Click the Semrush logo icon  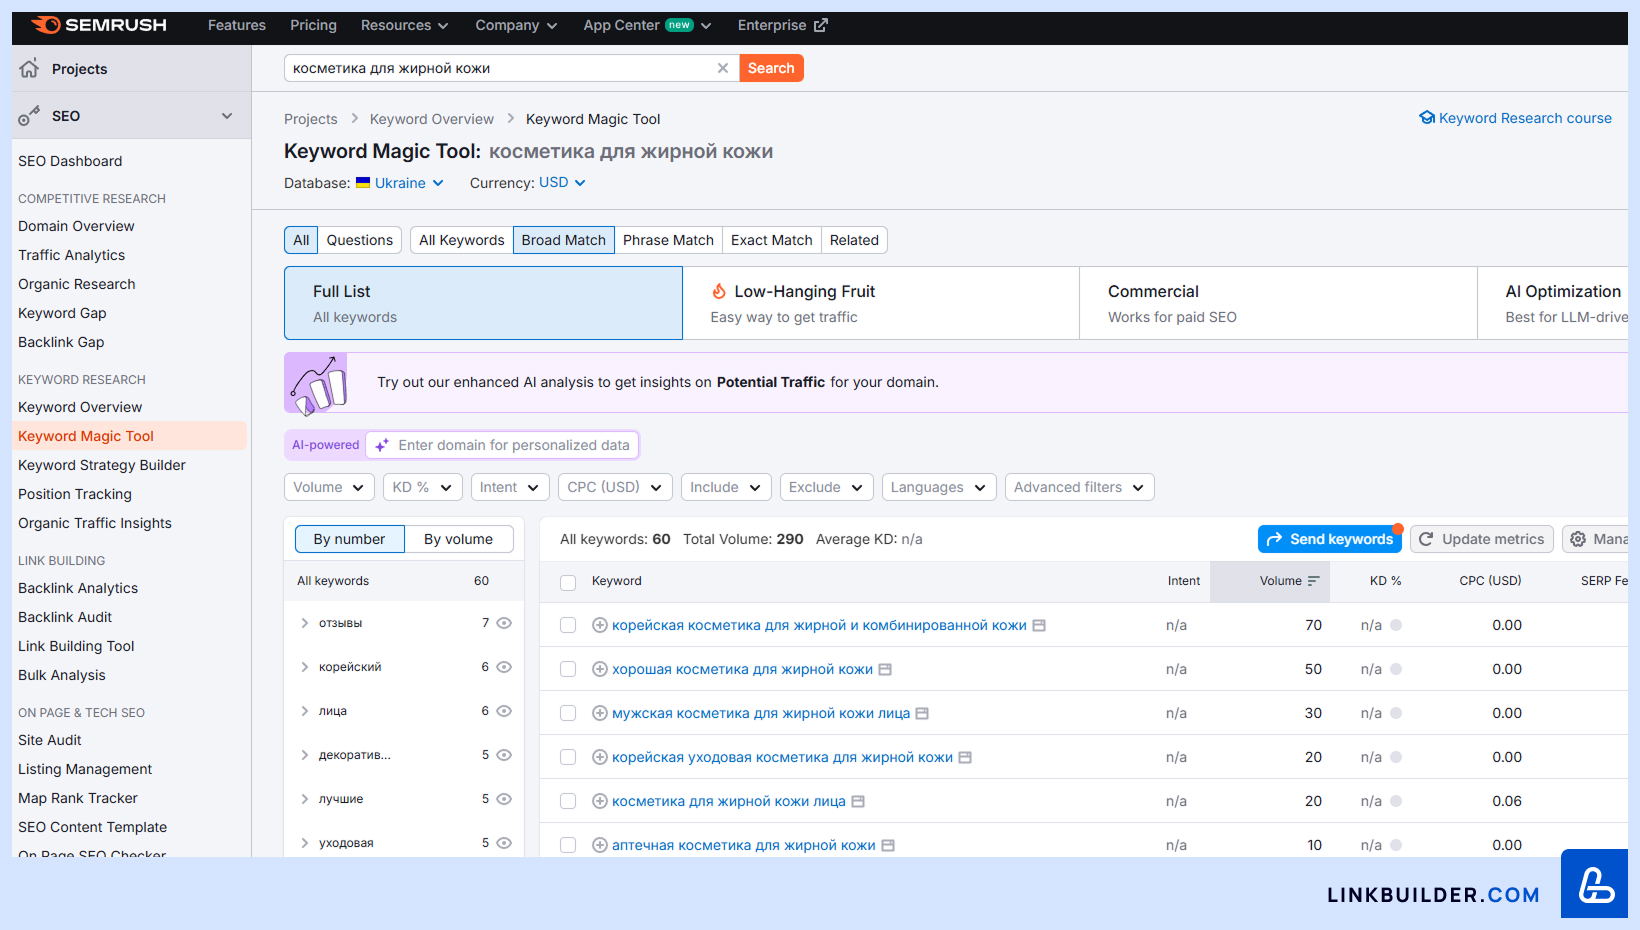[x=45, y=25]
